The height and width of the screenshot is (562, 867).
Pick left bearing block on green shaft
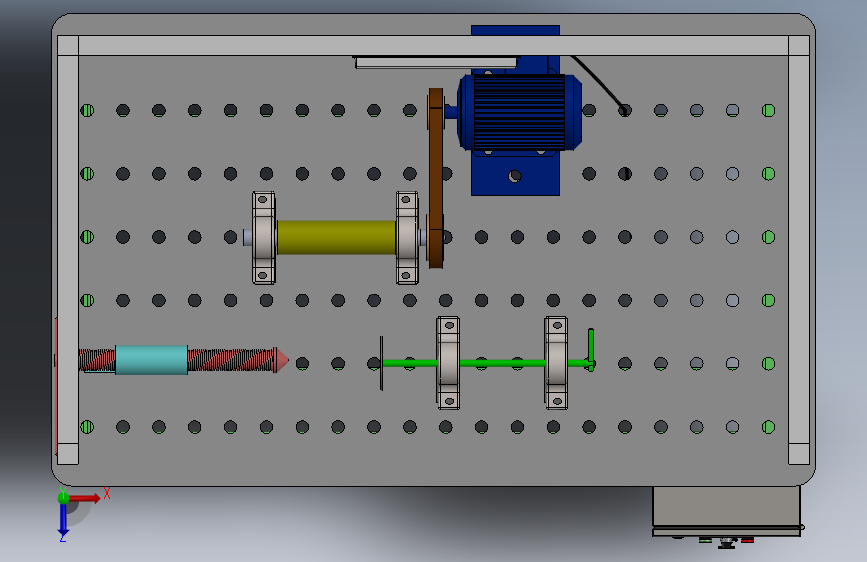(x=448, y=363)
